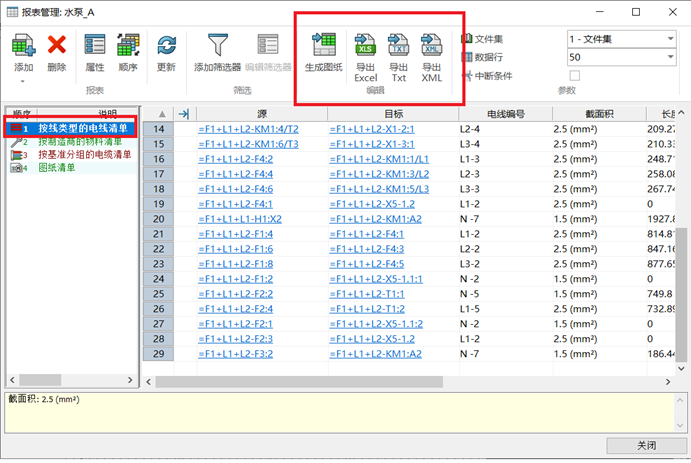Screen dimensions: 691x463
Task: Click left panel scroll right arrow
Action: [130, 380]
